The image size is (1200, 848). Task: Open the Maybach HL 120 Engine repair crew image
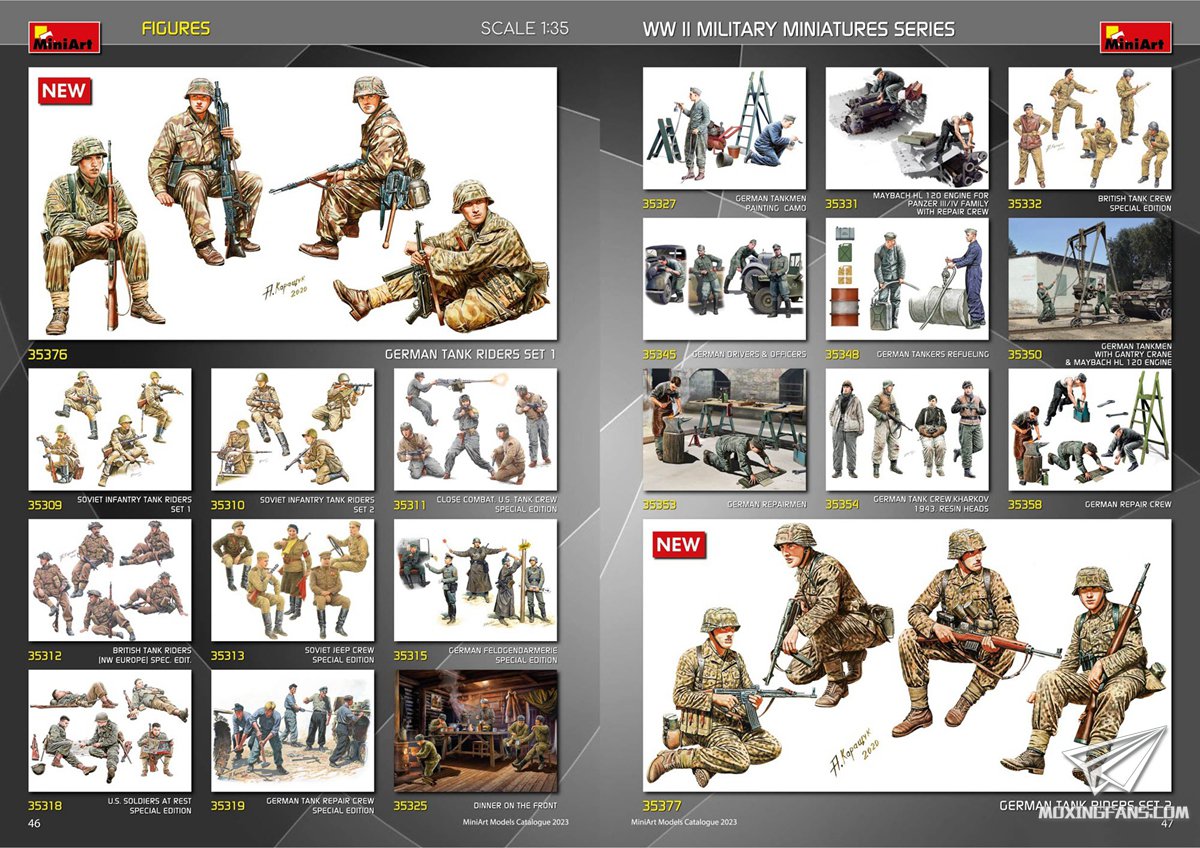coord(907,128)
